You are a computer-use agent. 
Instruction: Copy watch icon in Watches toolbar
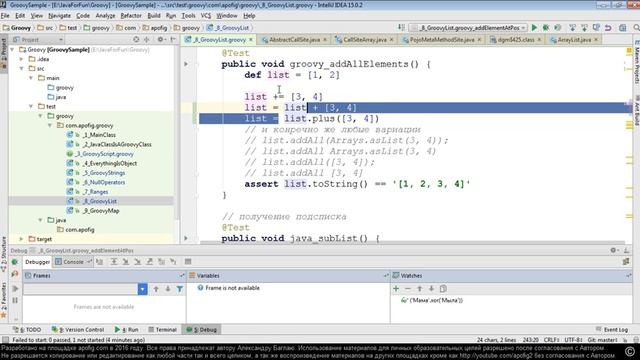click(443, 289)
